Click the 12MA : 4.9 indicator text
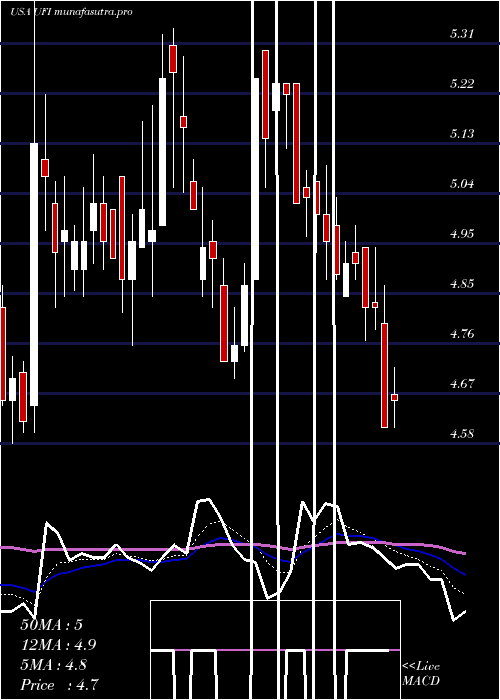This screenshot has width=500, height=700. 58,645
